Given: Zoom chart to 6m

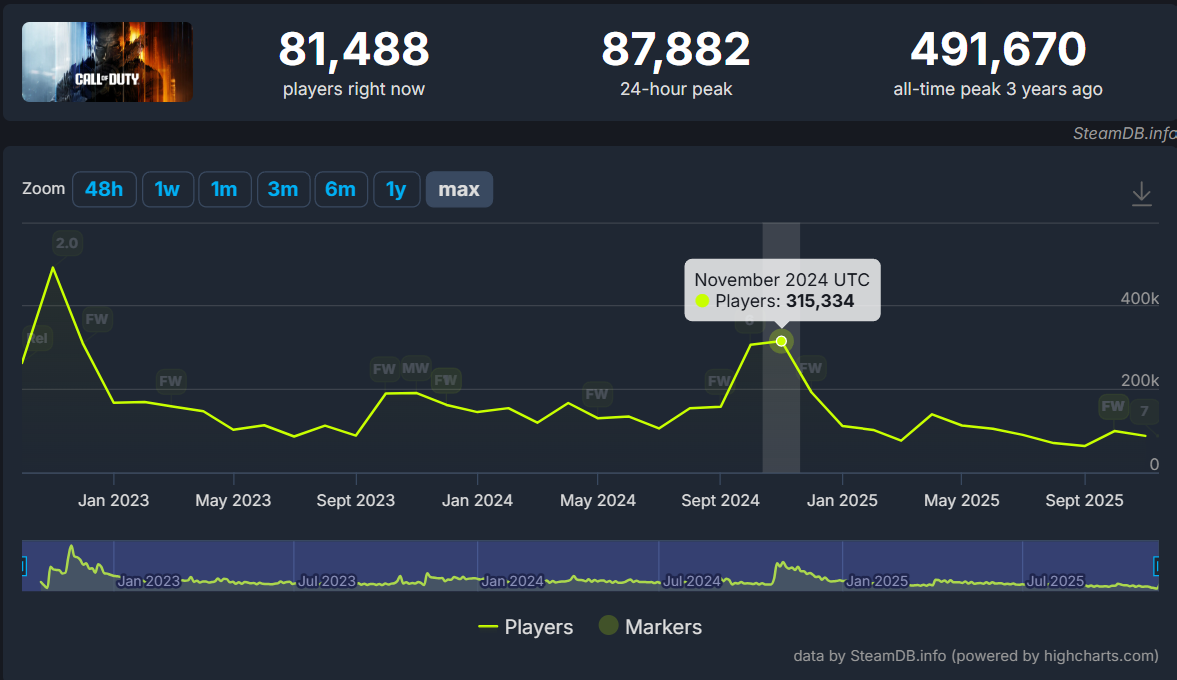Looking at the screenshot, I should (x=340, y=189).
